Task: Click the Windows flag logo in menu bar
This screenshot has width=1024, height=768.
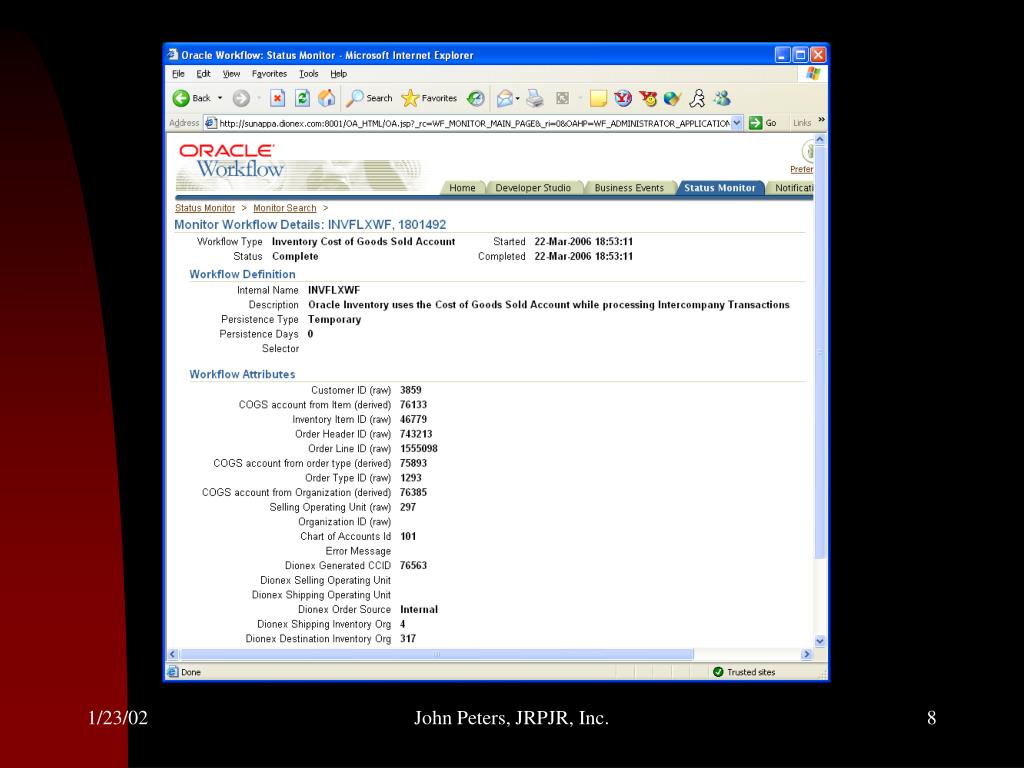Action: tap(813, 74)
